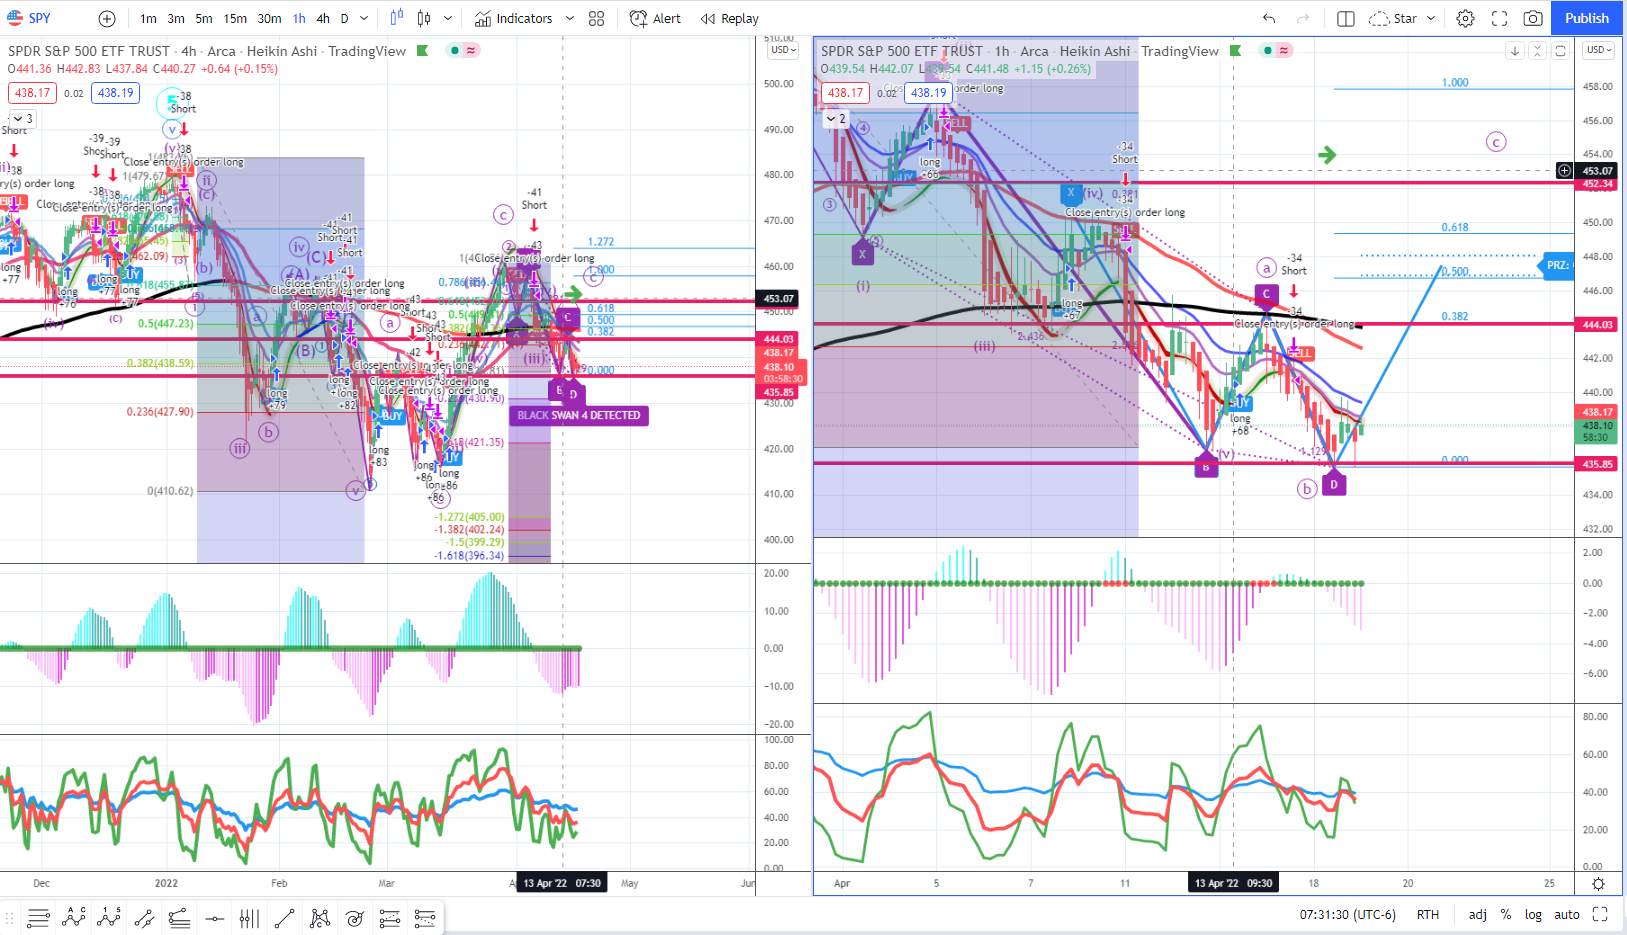Add an alert at 453.07 price plus icon
Viewport: 1627px width, 935px height.
(x=1564, y=171)
